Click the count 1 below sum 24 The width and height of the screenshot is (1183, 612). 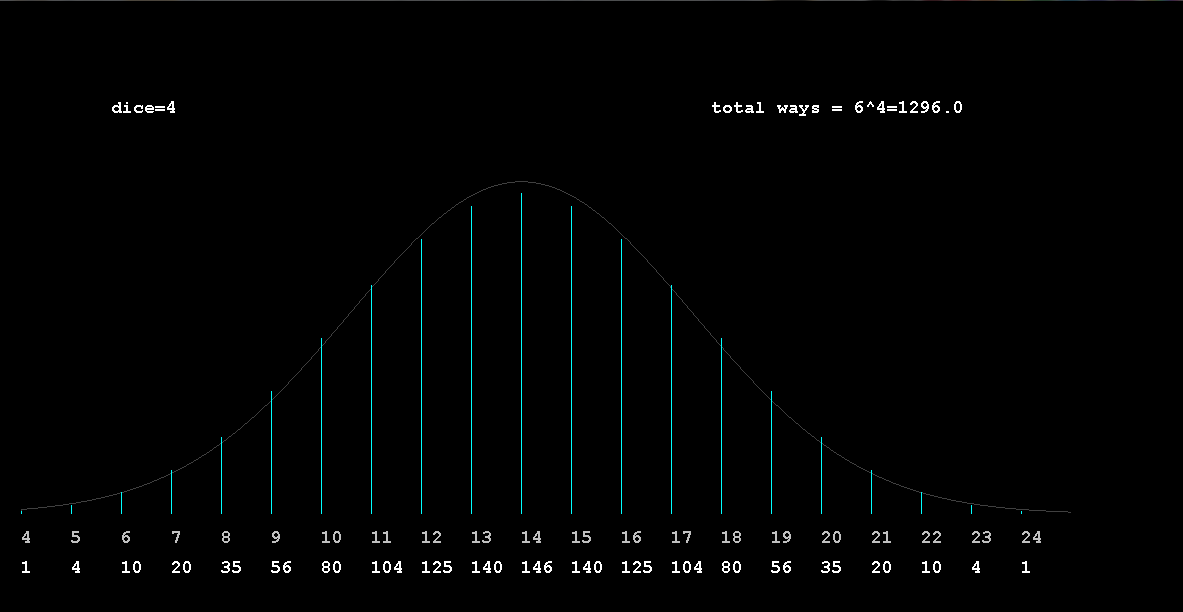1026,568
